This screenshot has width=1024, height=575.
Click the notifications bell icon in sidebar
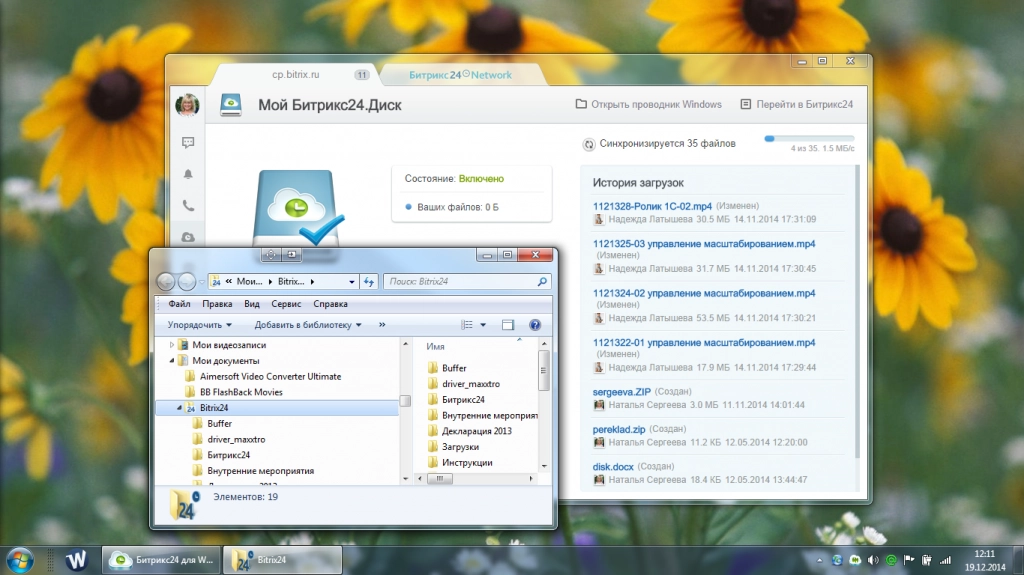(x=187, y=174)
